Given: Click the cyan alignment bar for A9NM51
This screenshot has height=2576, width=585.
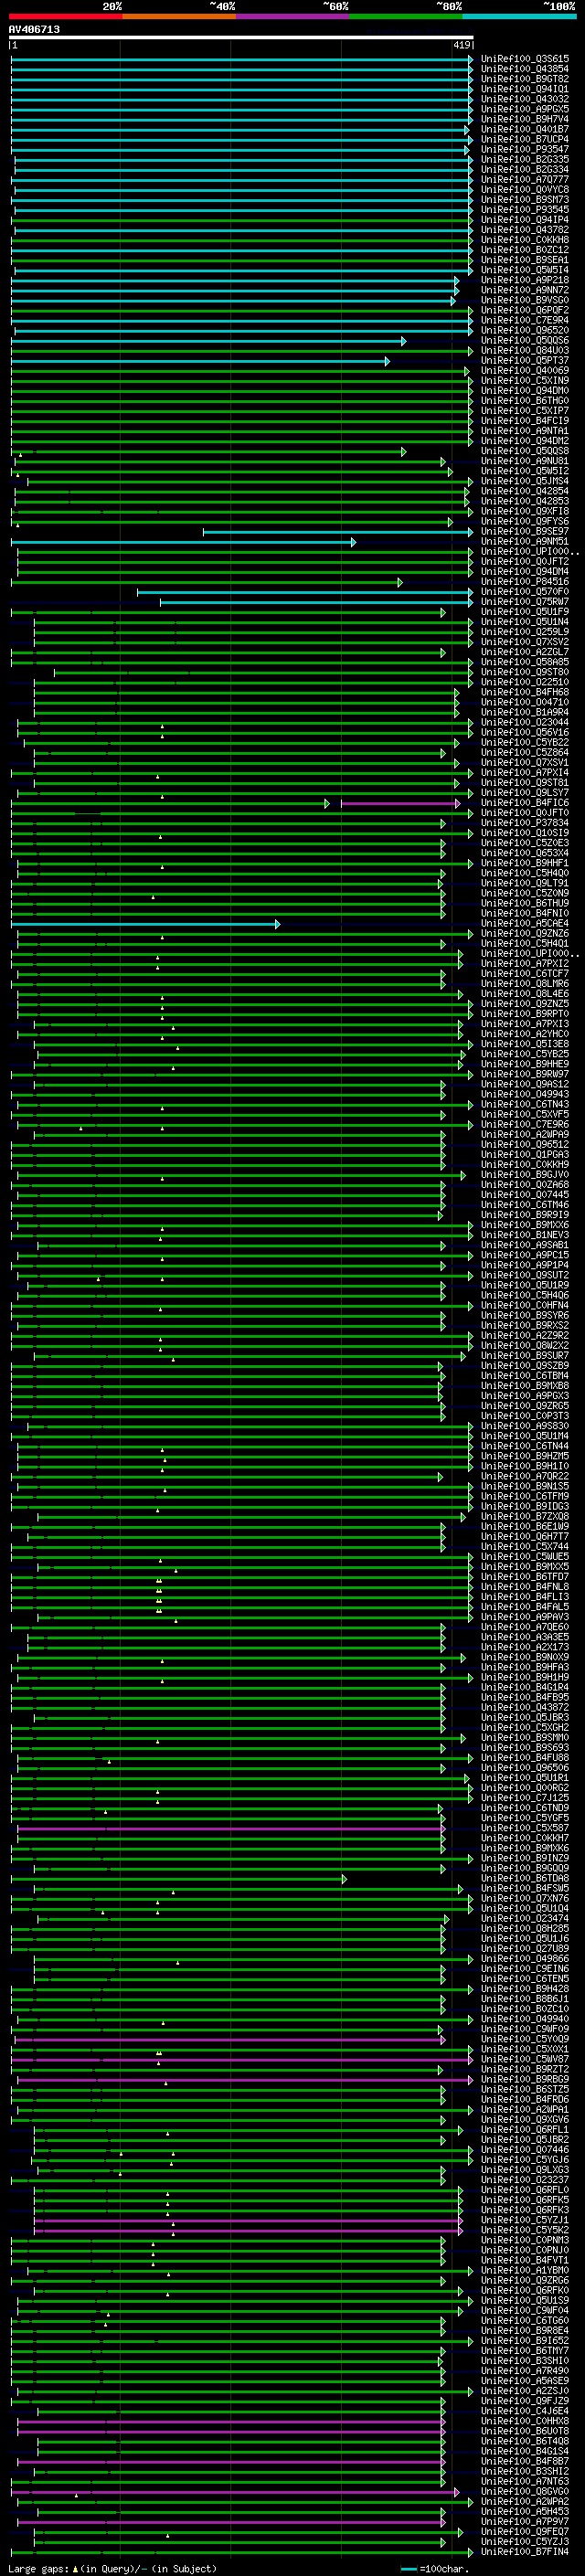Looking at the screenshot, I should [x=183, y=542].
